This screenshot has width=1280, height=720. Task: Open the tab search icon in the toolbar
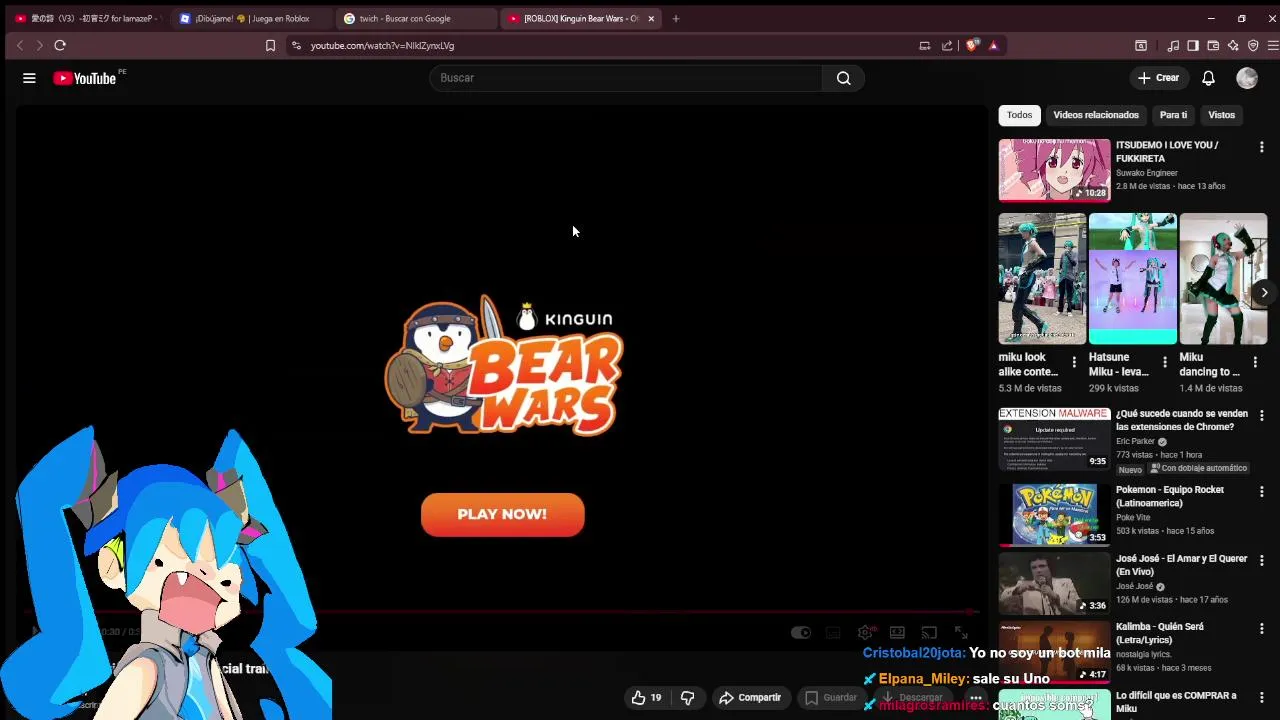pos(1141,45)
